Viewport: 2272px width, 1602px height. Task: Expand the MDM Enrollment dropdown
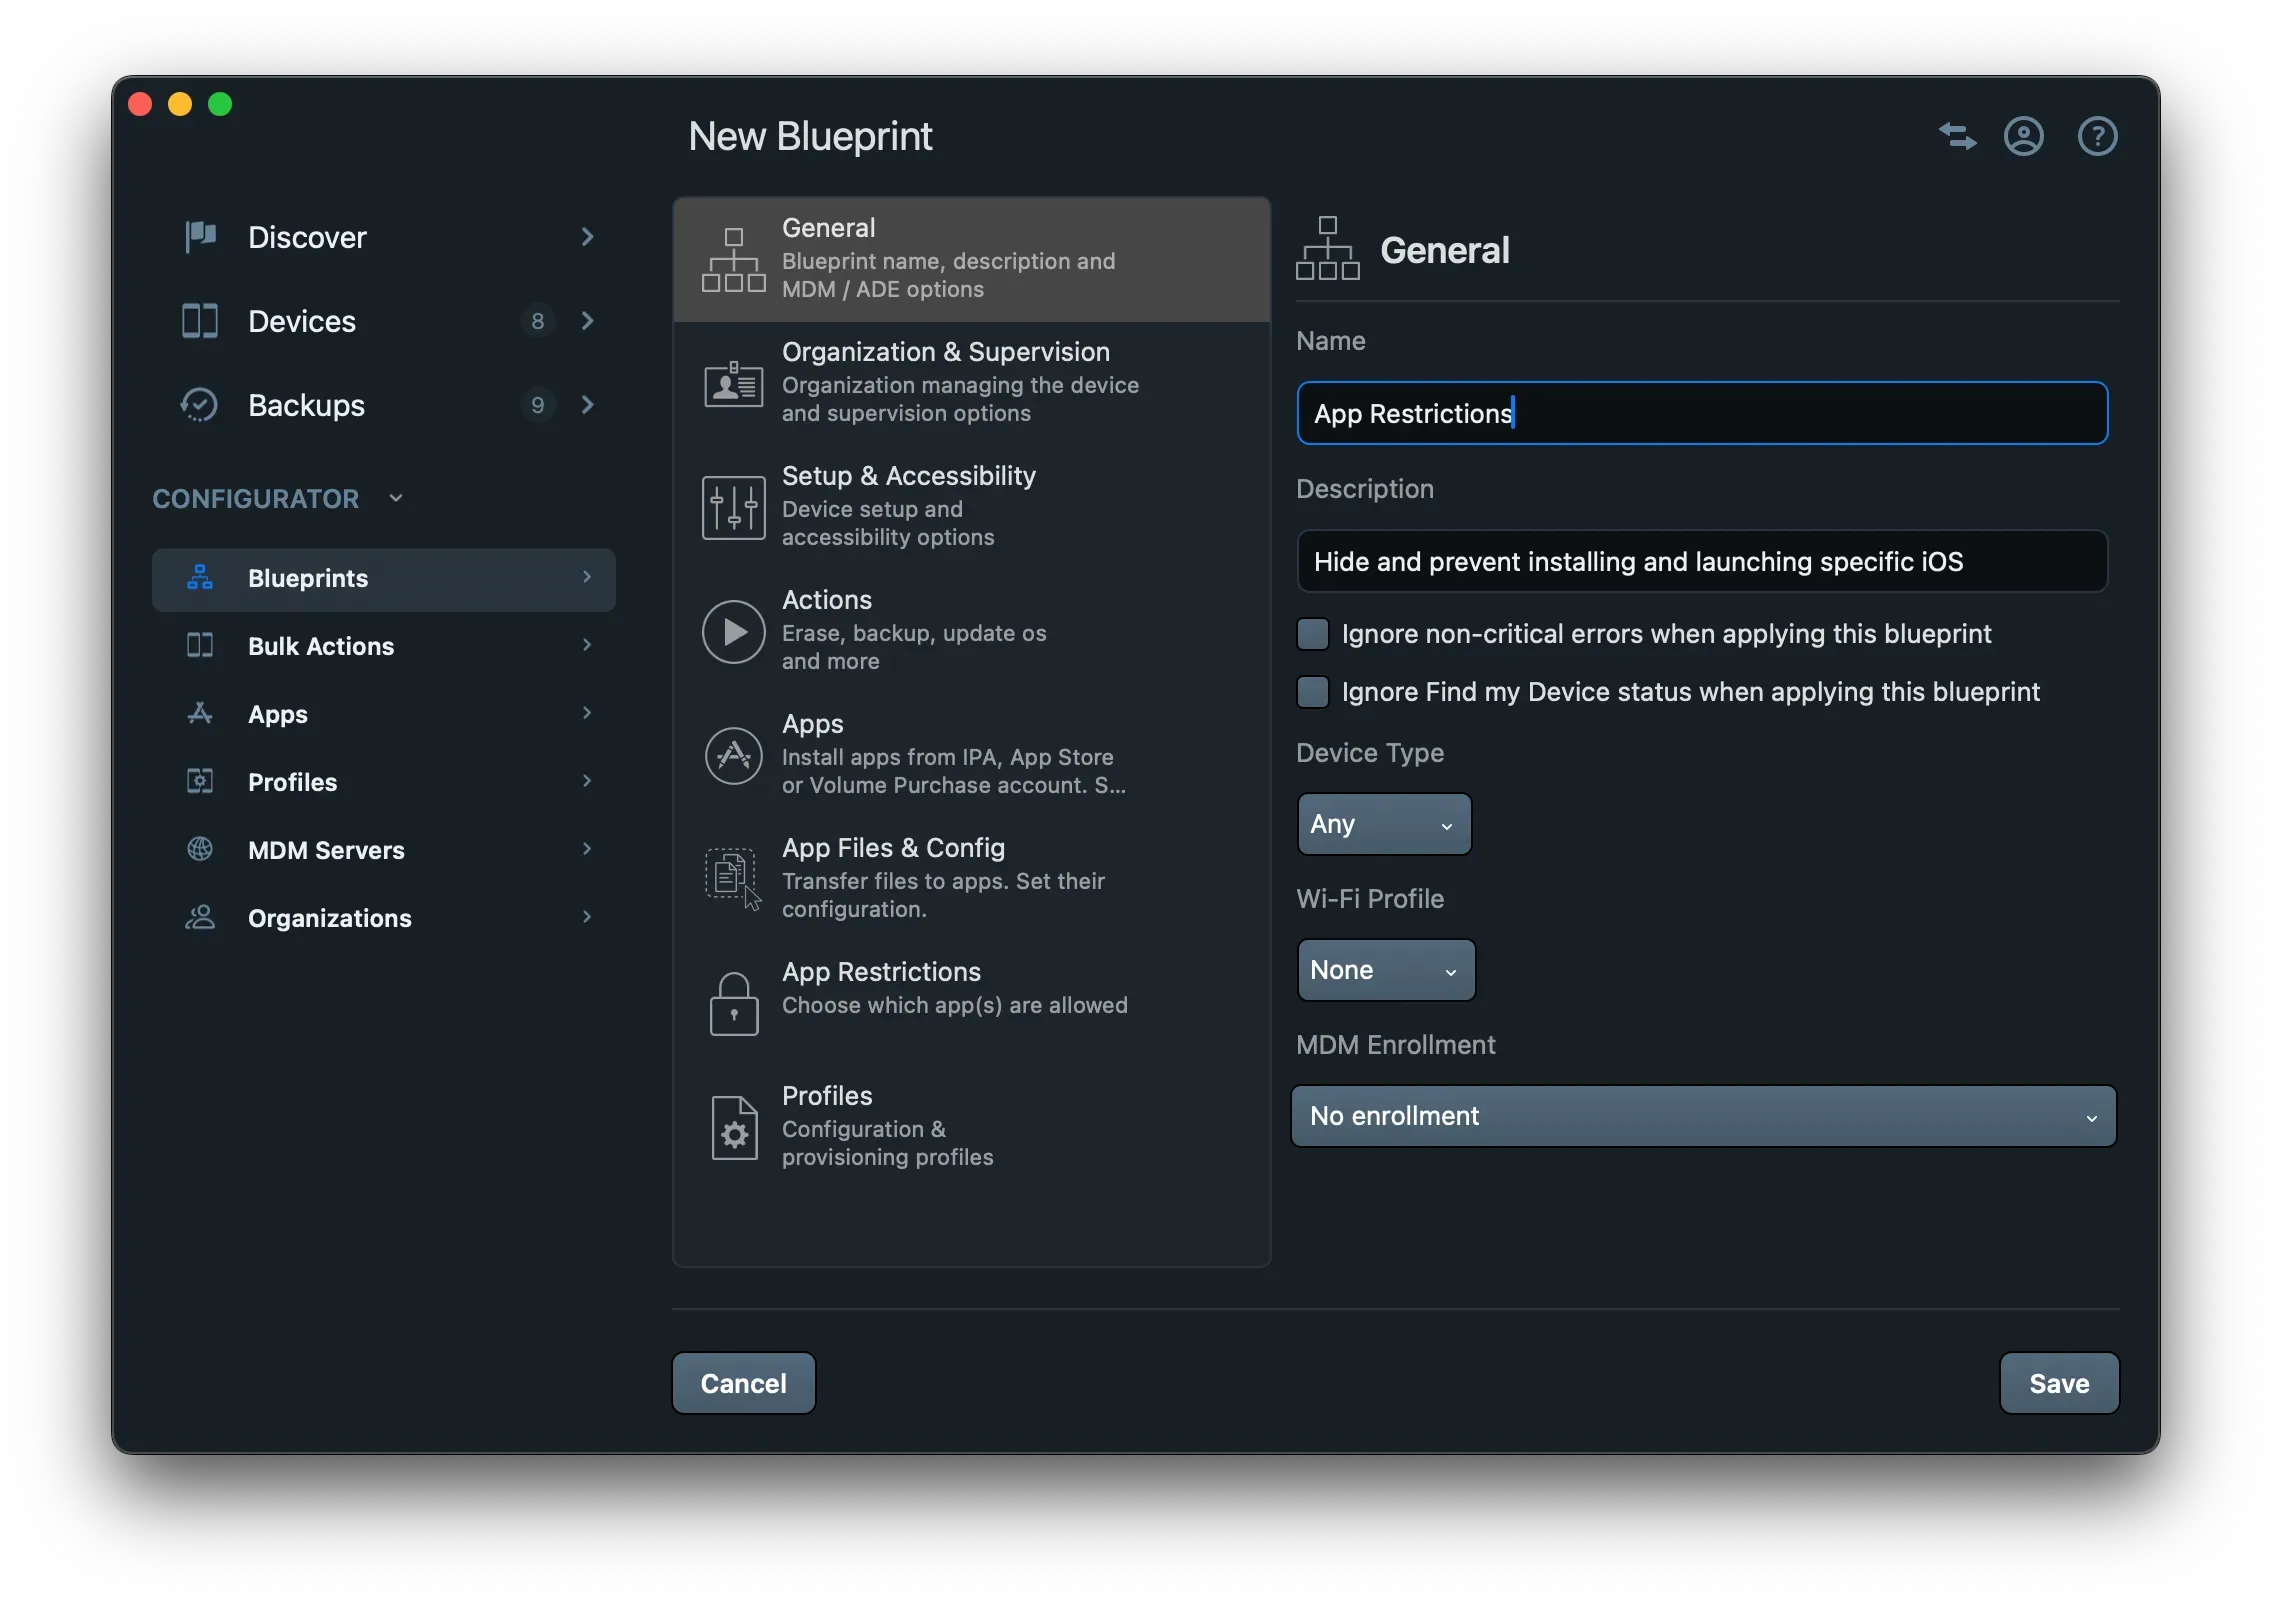pos(1703,1116)
